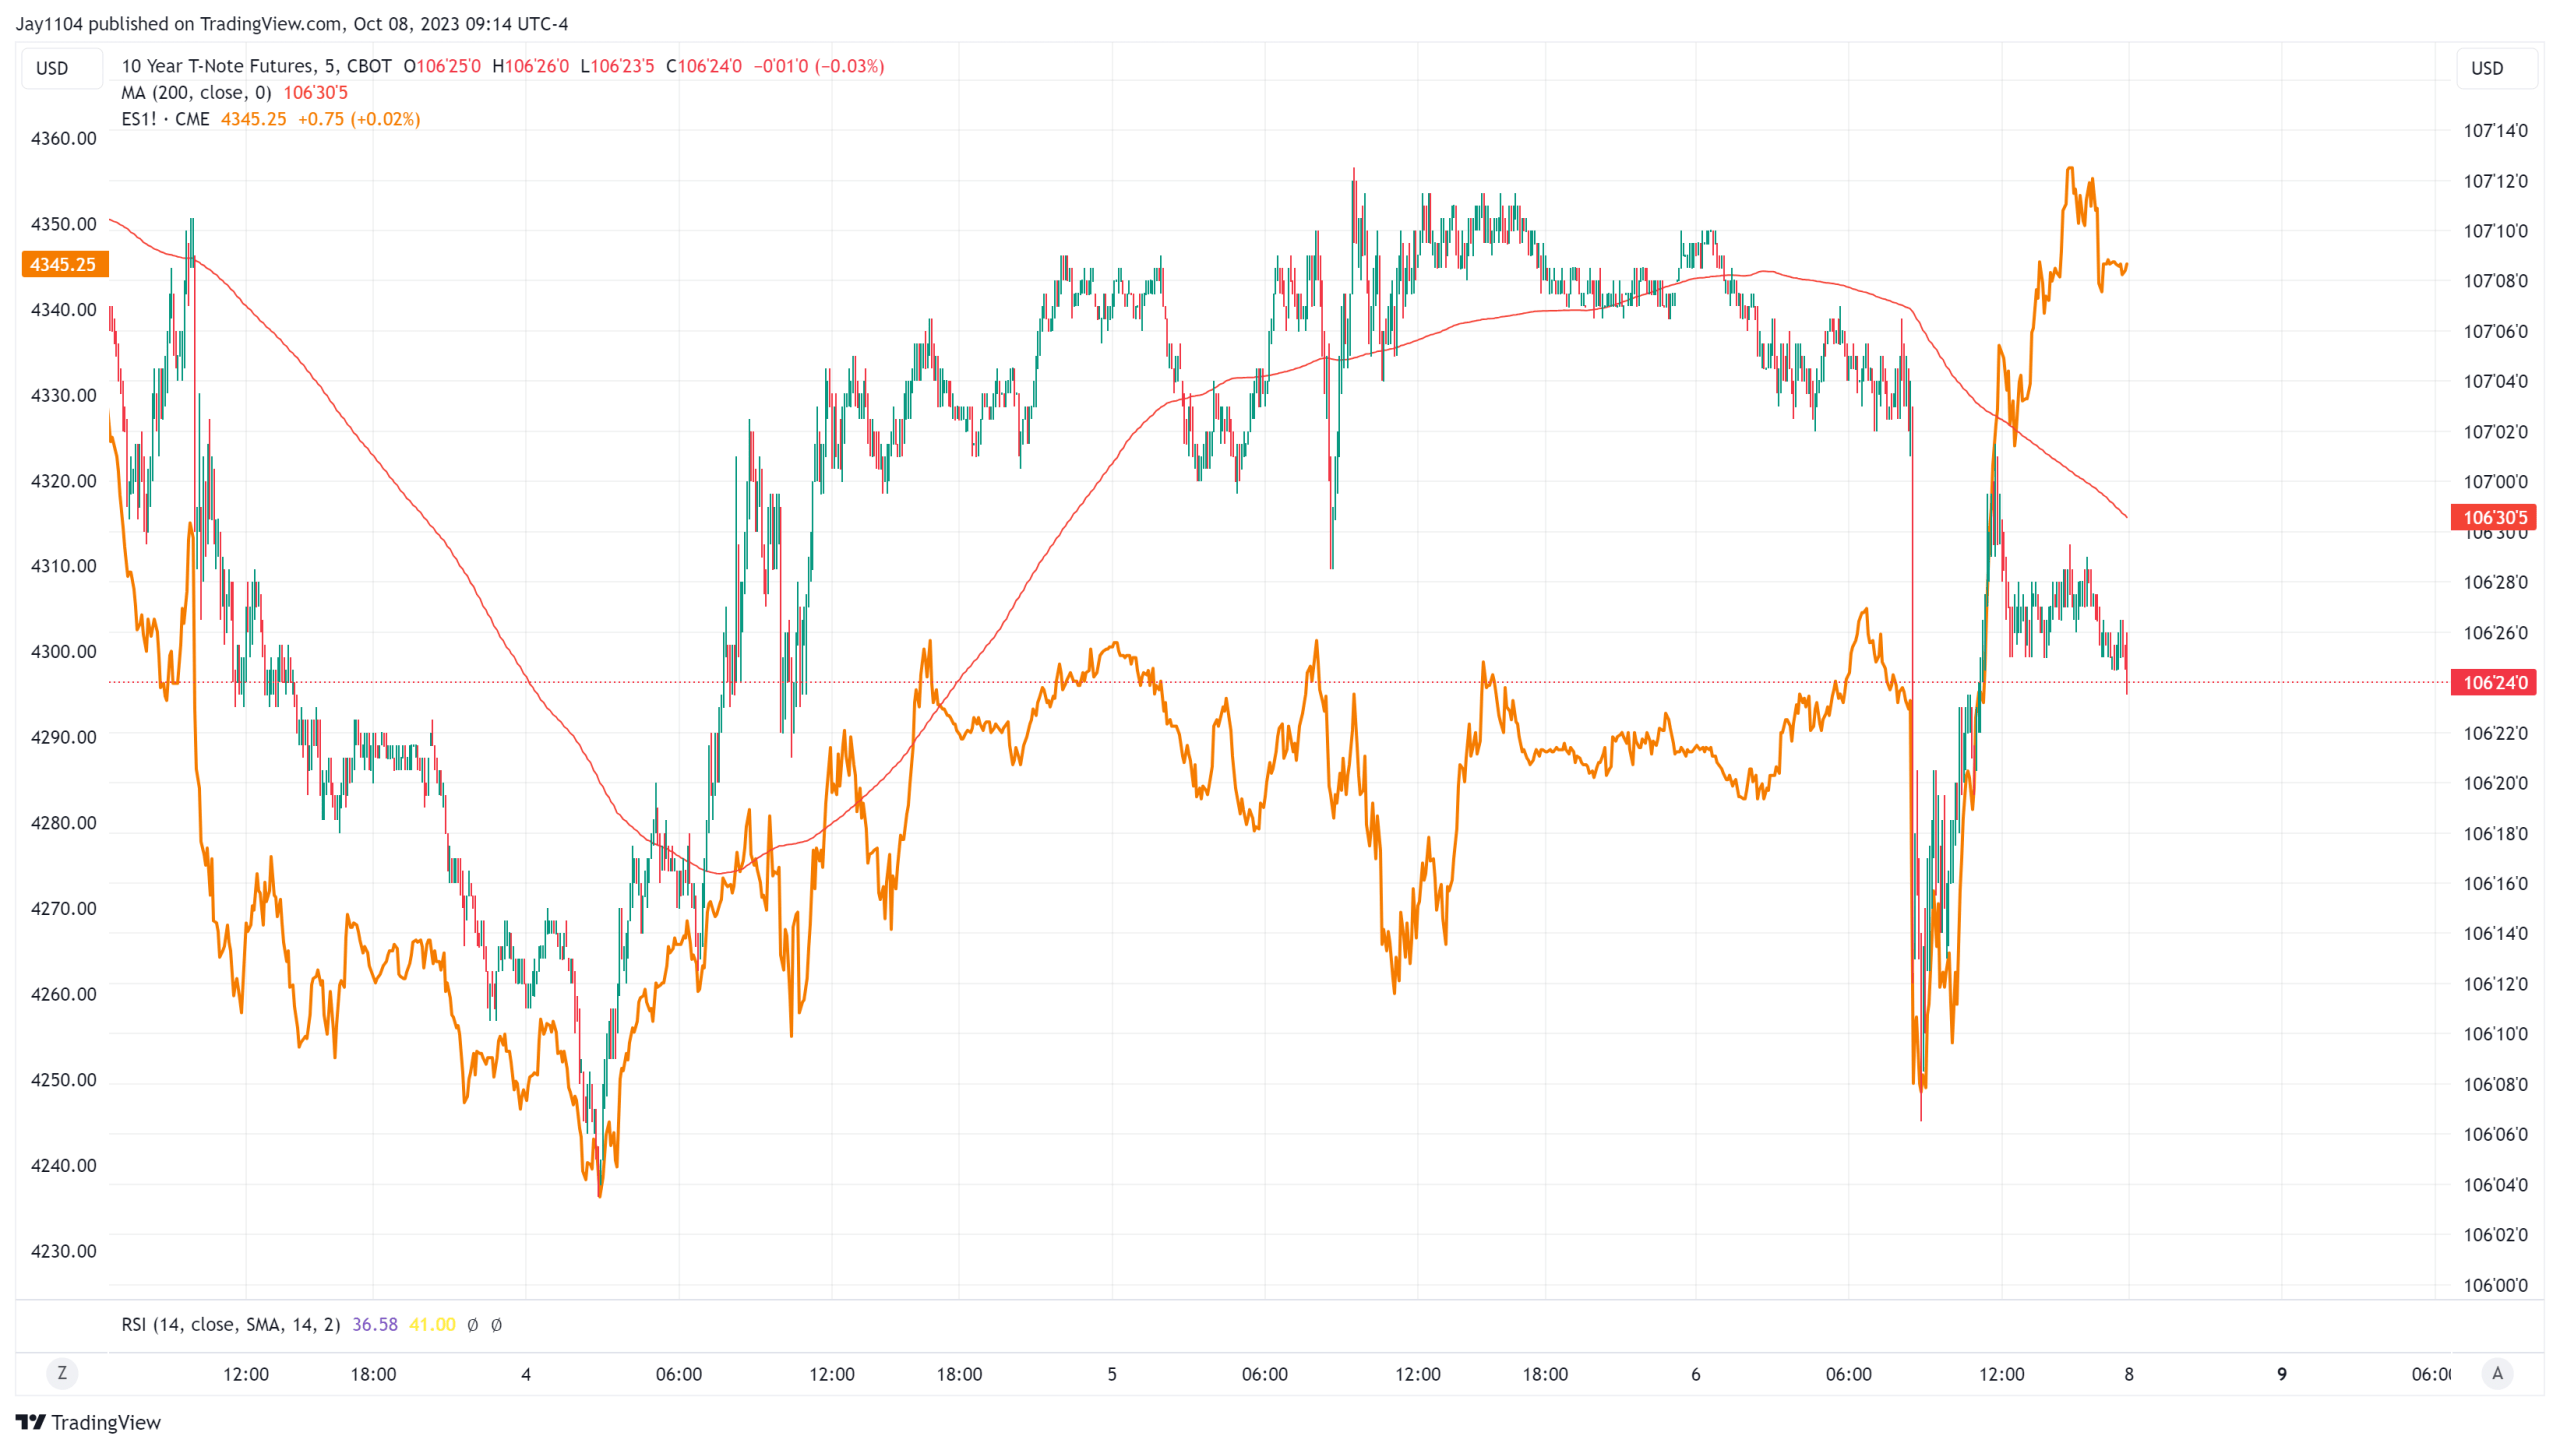This screenshot has height=1450, width=2560.
Task: Open the left USD currency selector
Action: [x=62, y=68]
